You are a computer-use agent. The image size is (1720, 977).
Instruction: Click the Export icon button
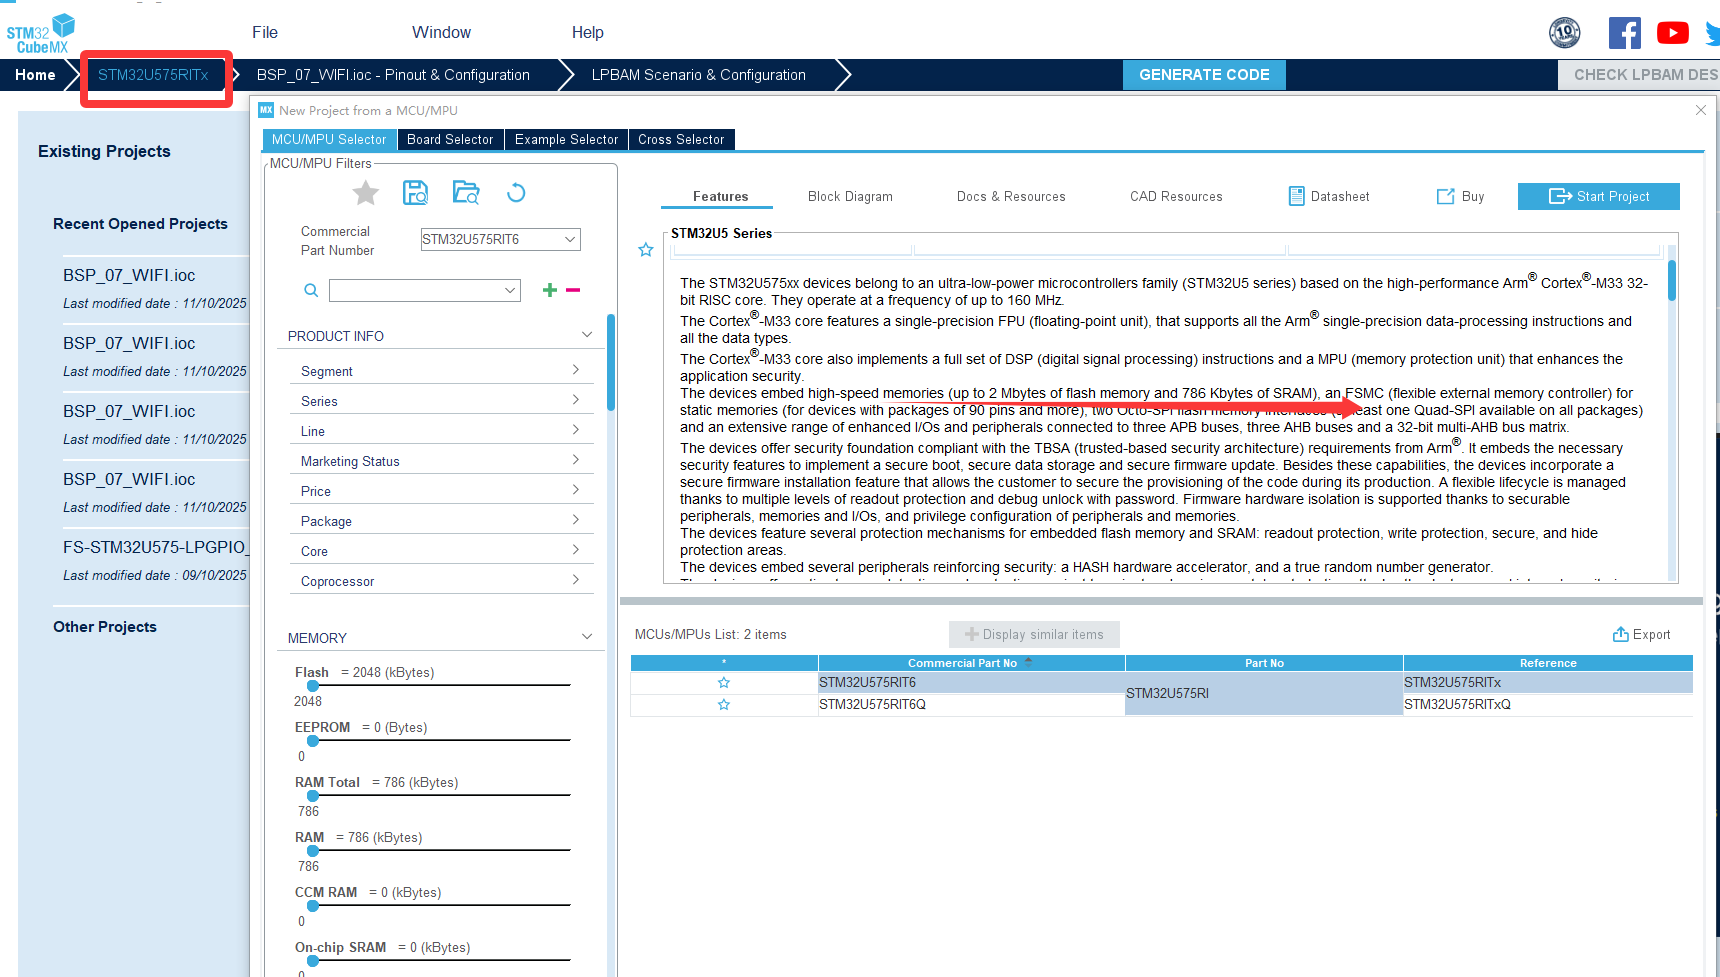[1641, 634]
